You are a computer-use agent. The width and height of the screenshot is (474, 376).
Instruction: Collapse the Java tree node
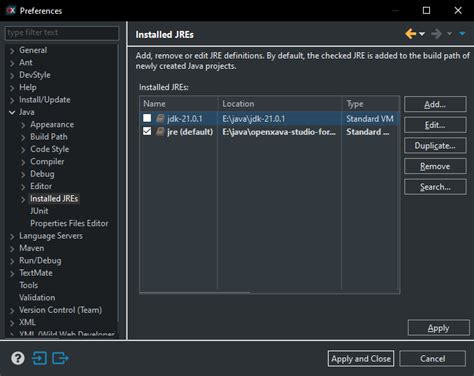12,112
